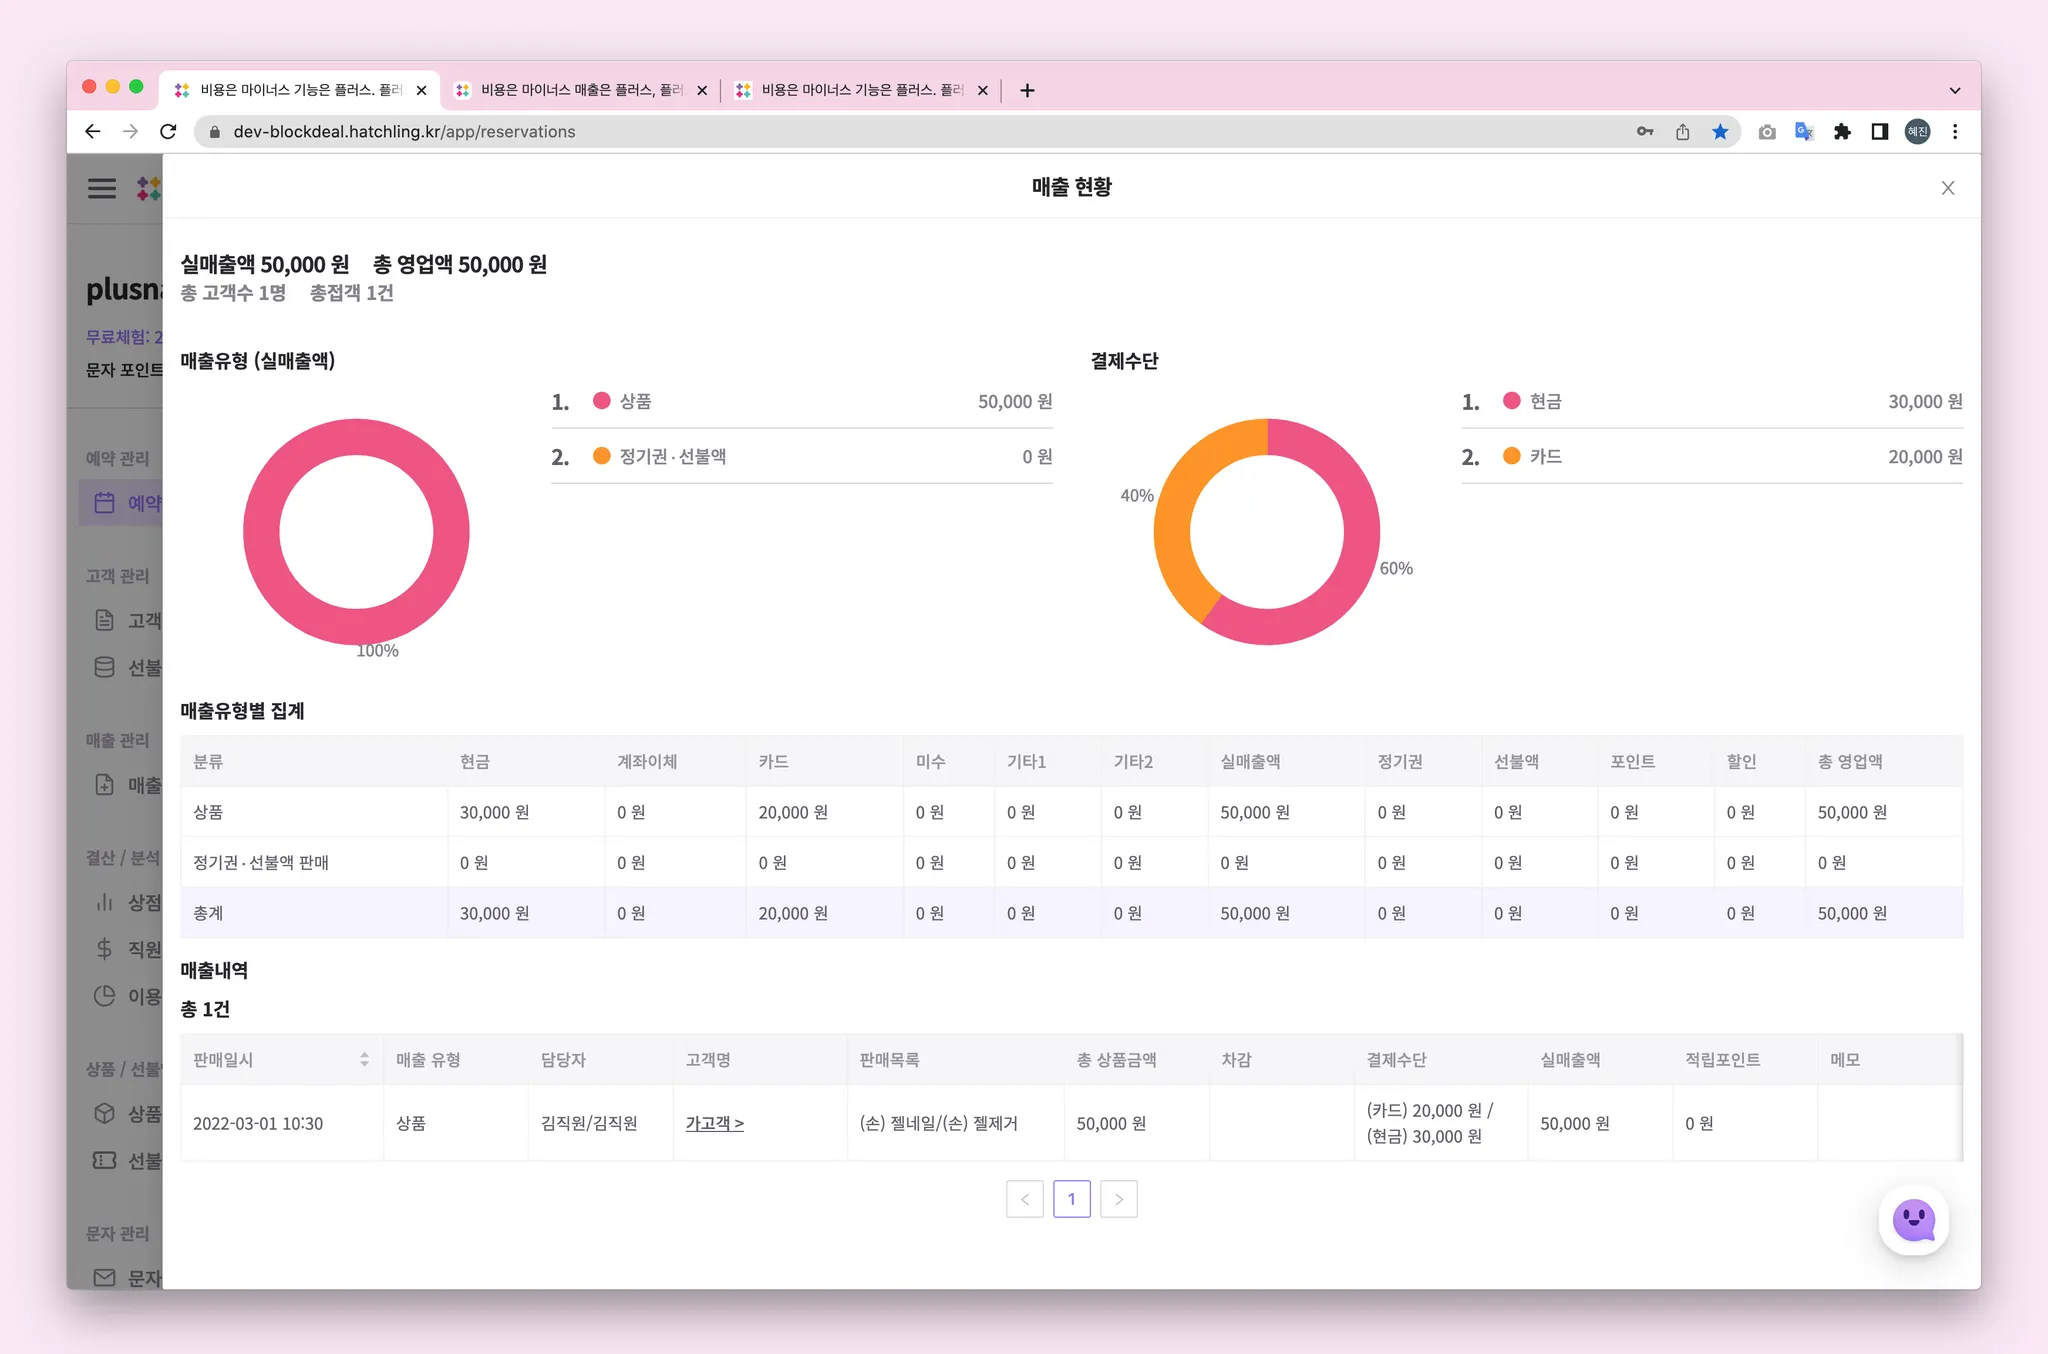Click the share page icon

[1683, 132]
